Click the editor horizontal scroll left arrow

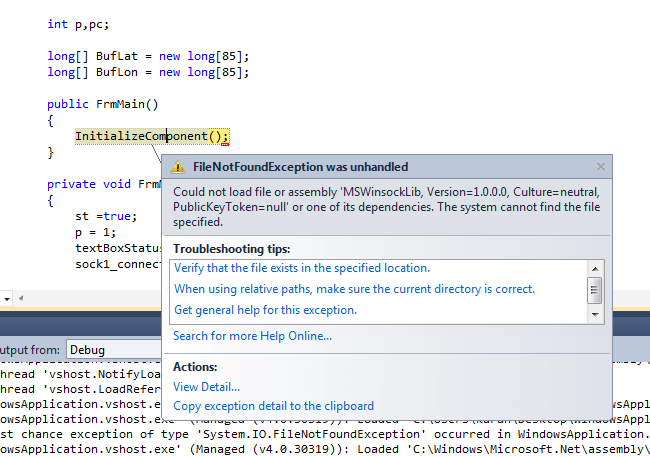(21, 298)
